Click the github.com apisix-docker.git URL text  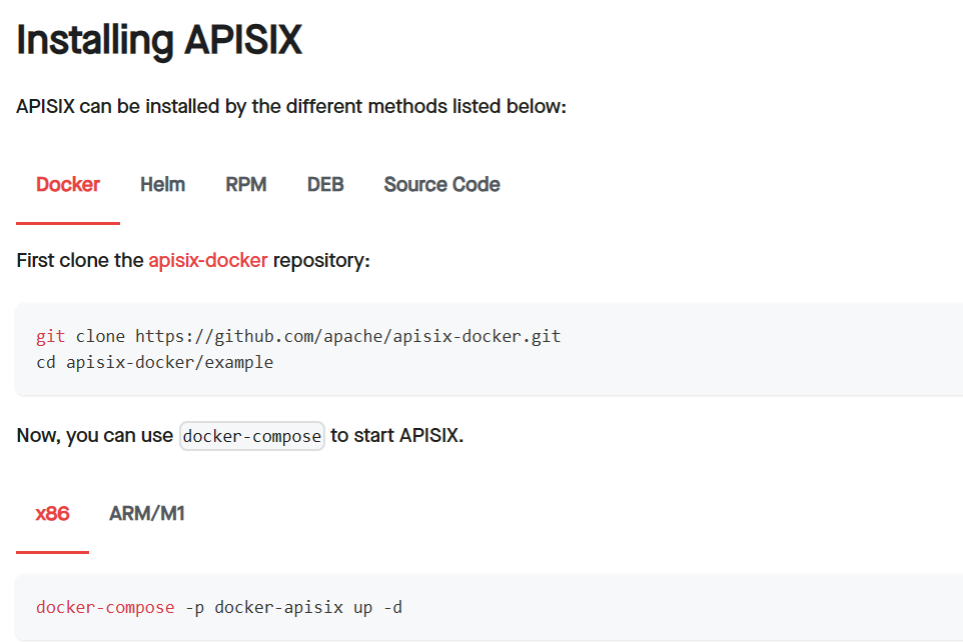point(348,336)
